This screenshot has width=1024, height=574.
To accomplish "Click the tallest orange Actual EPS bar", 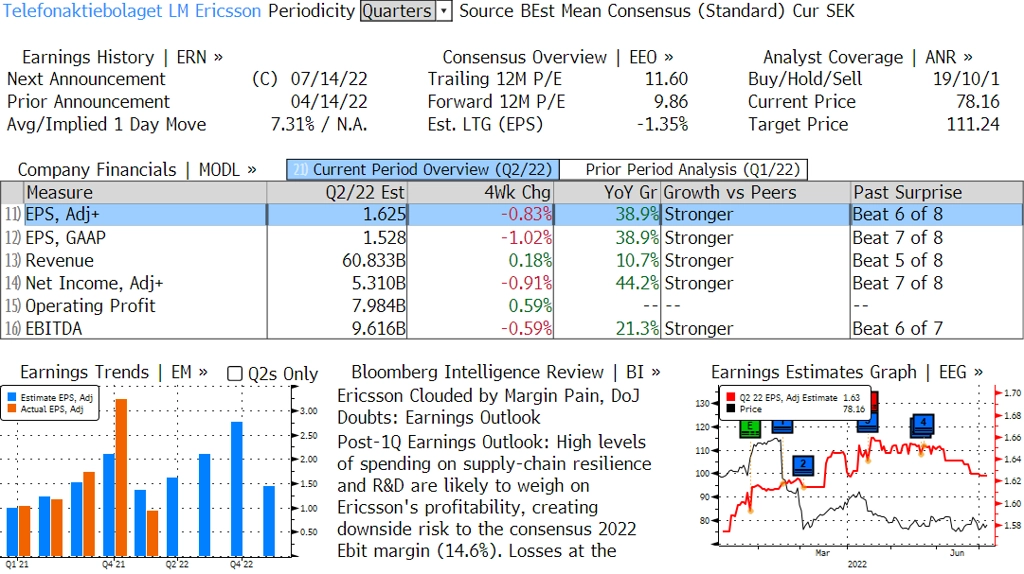I will click(x=121, y=477).
